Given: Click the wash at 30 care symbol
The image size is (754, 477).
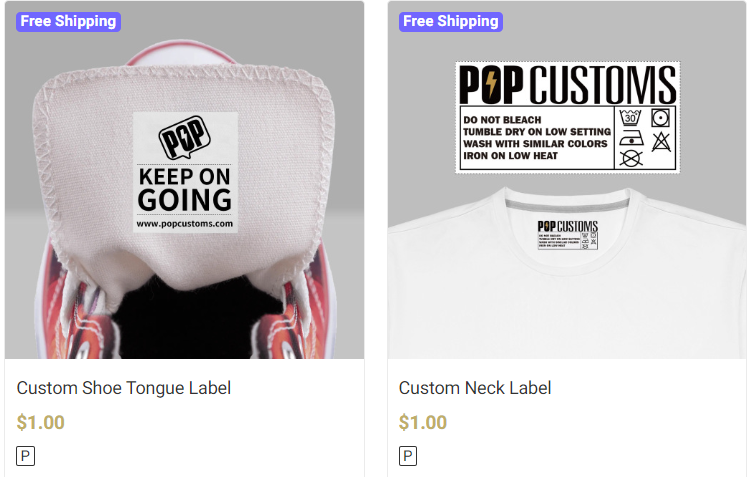Looking at the screenshot, I should 630,117.
